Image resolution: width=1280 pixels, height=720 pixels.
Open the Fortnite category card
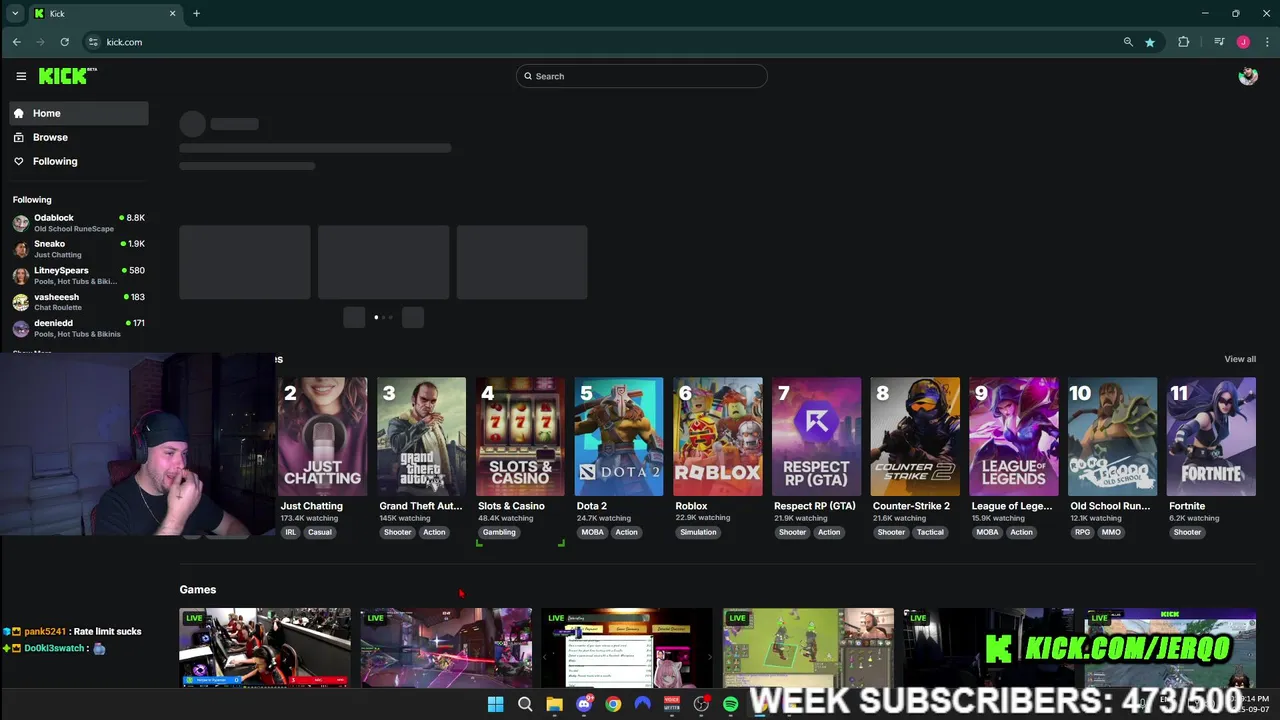1211,437
